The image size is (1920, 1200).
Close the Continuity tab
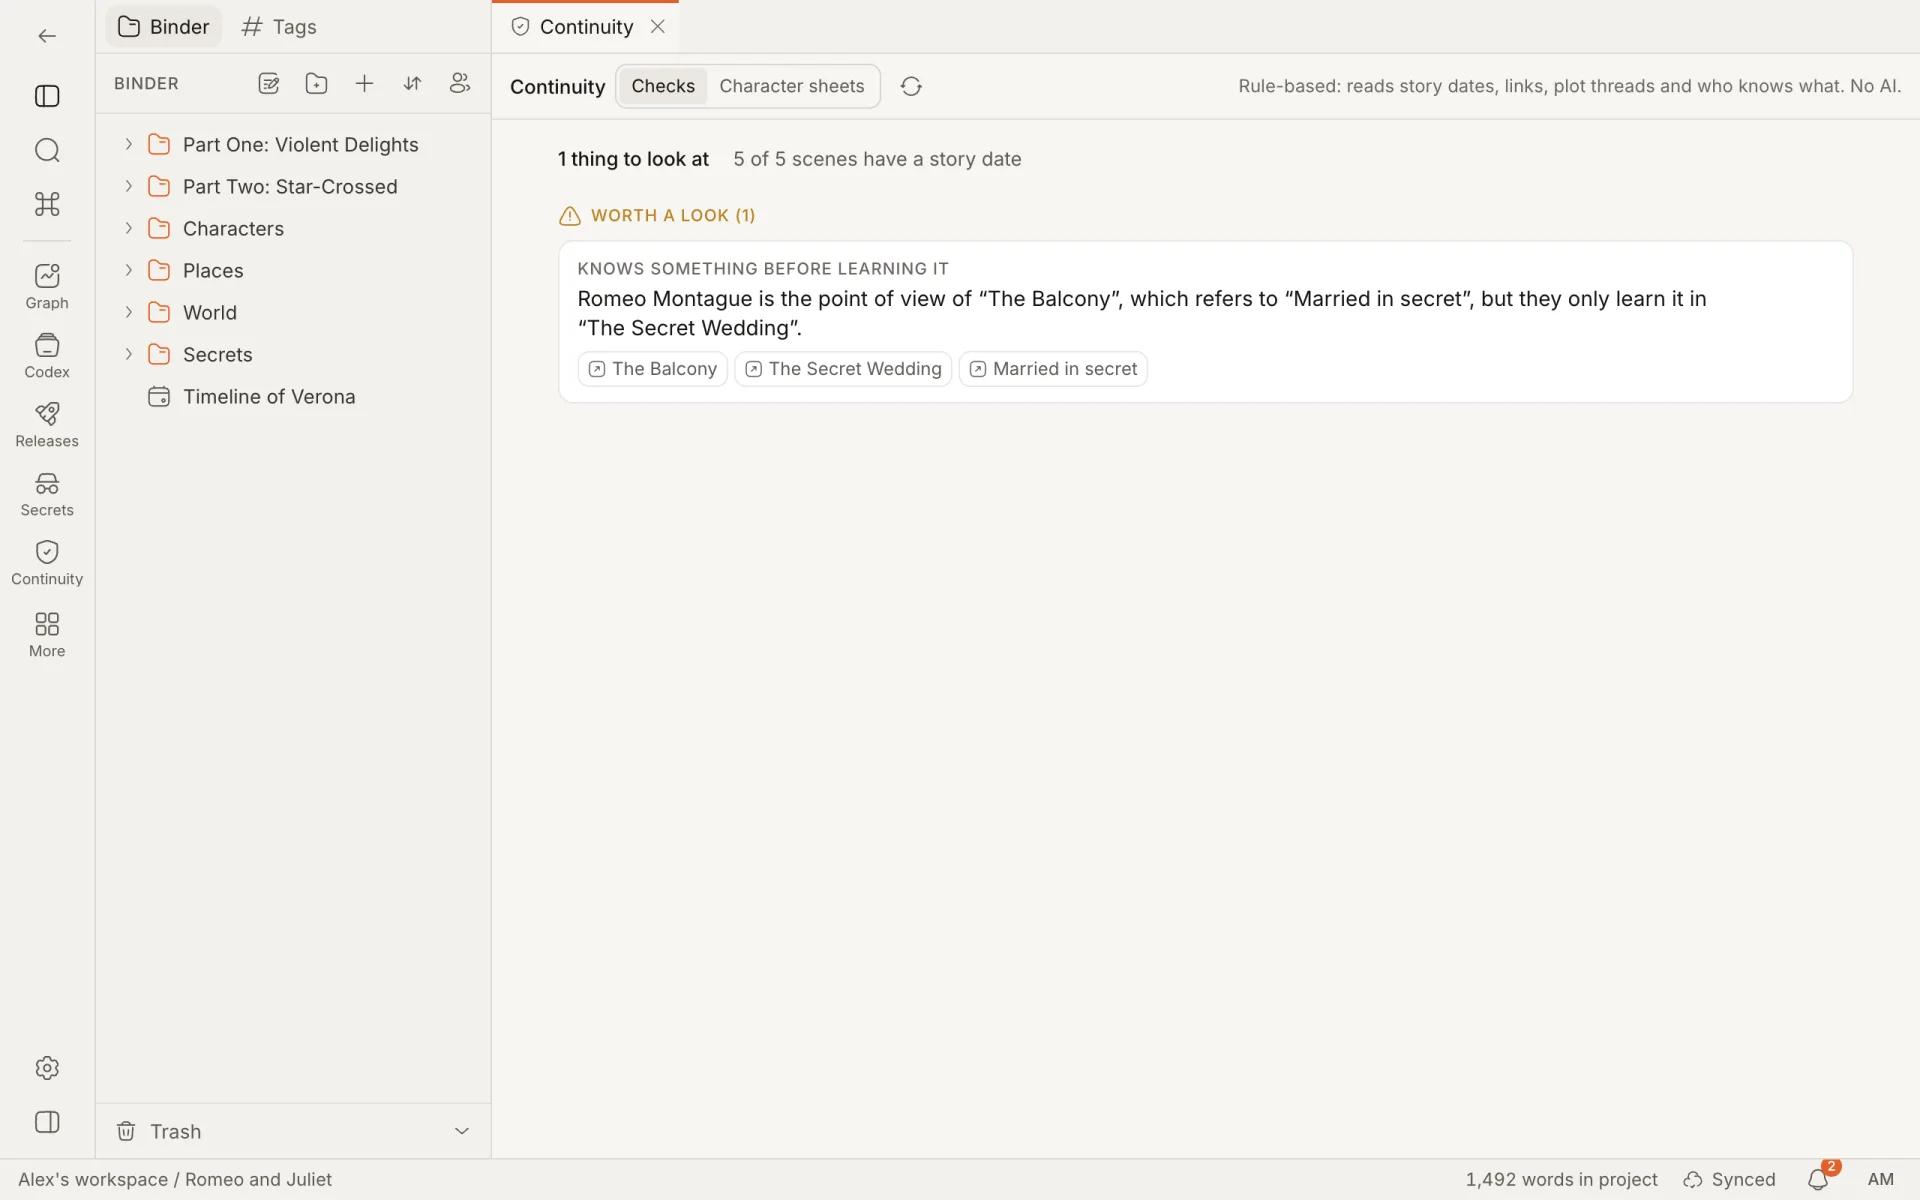click(x=658, y=27)
